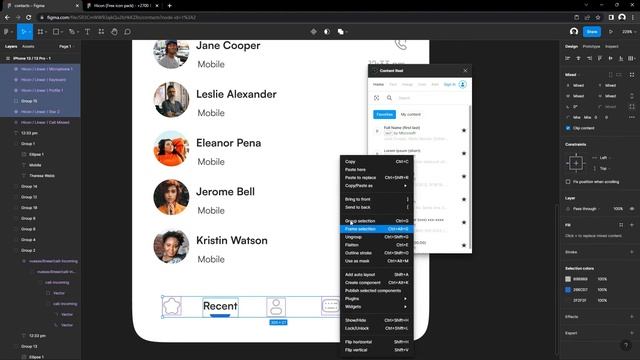Click the Present play icon
Viewport: 640px width, 360px height.
(611, 32)
